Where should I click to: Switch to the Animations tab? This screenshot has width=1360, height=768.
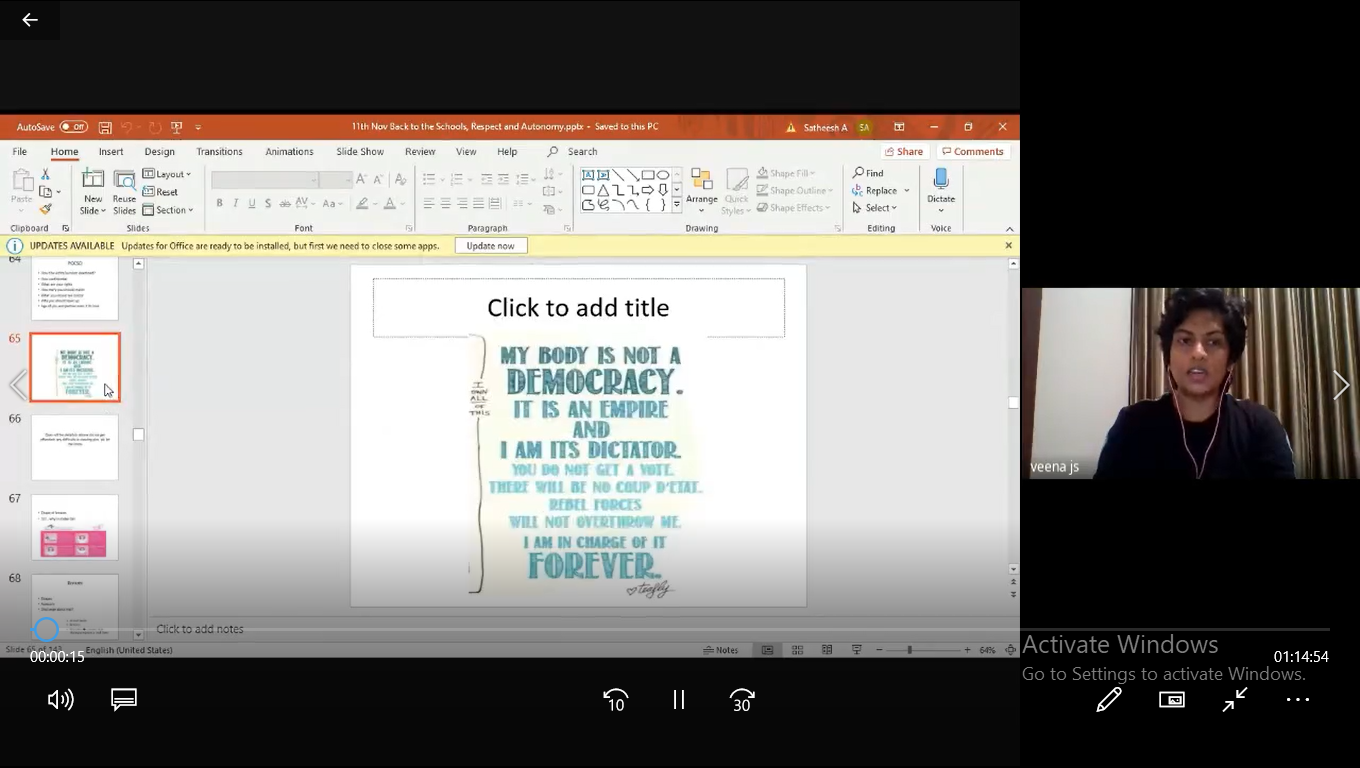(289, 152)
